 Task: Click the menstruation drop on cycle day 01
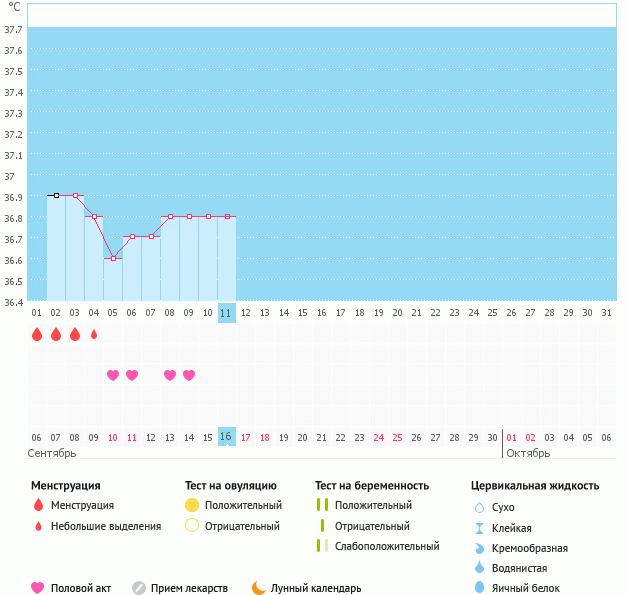click(x=37, y=334)
